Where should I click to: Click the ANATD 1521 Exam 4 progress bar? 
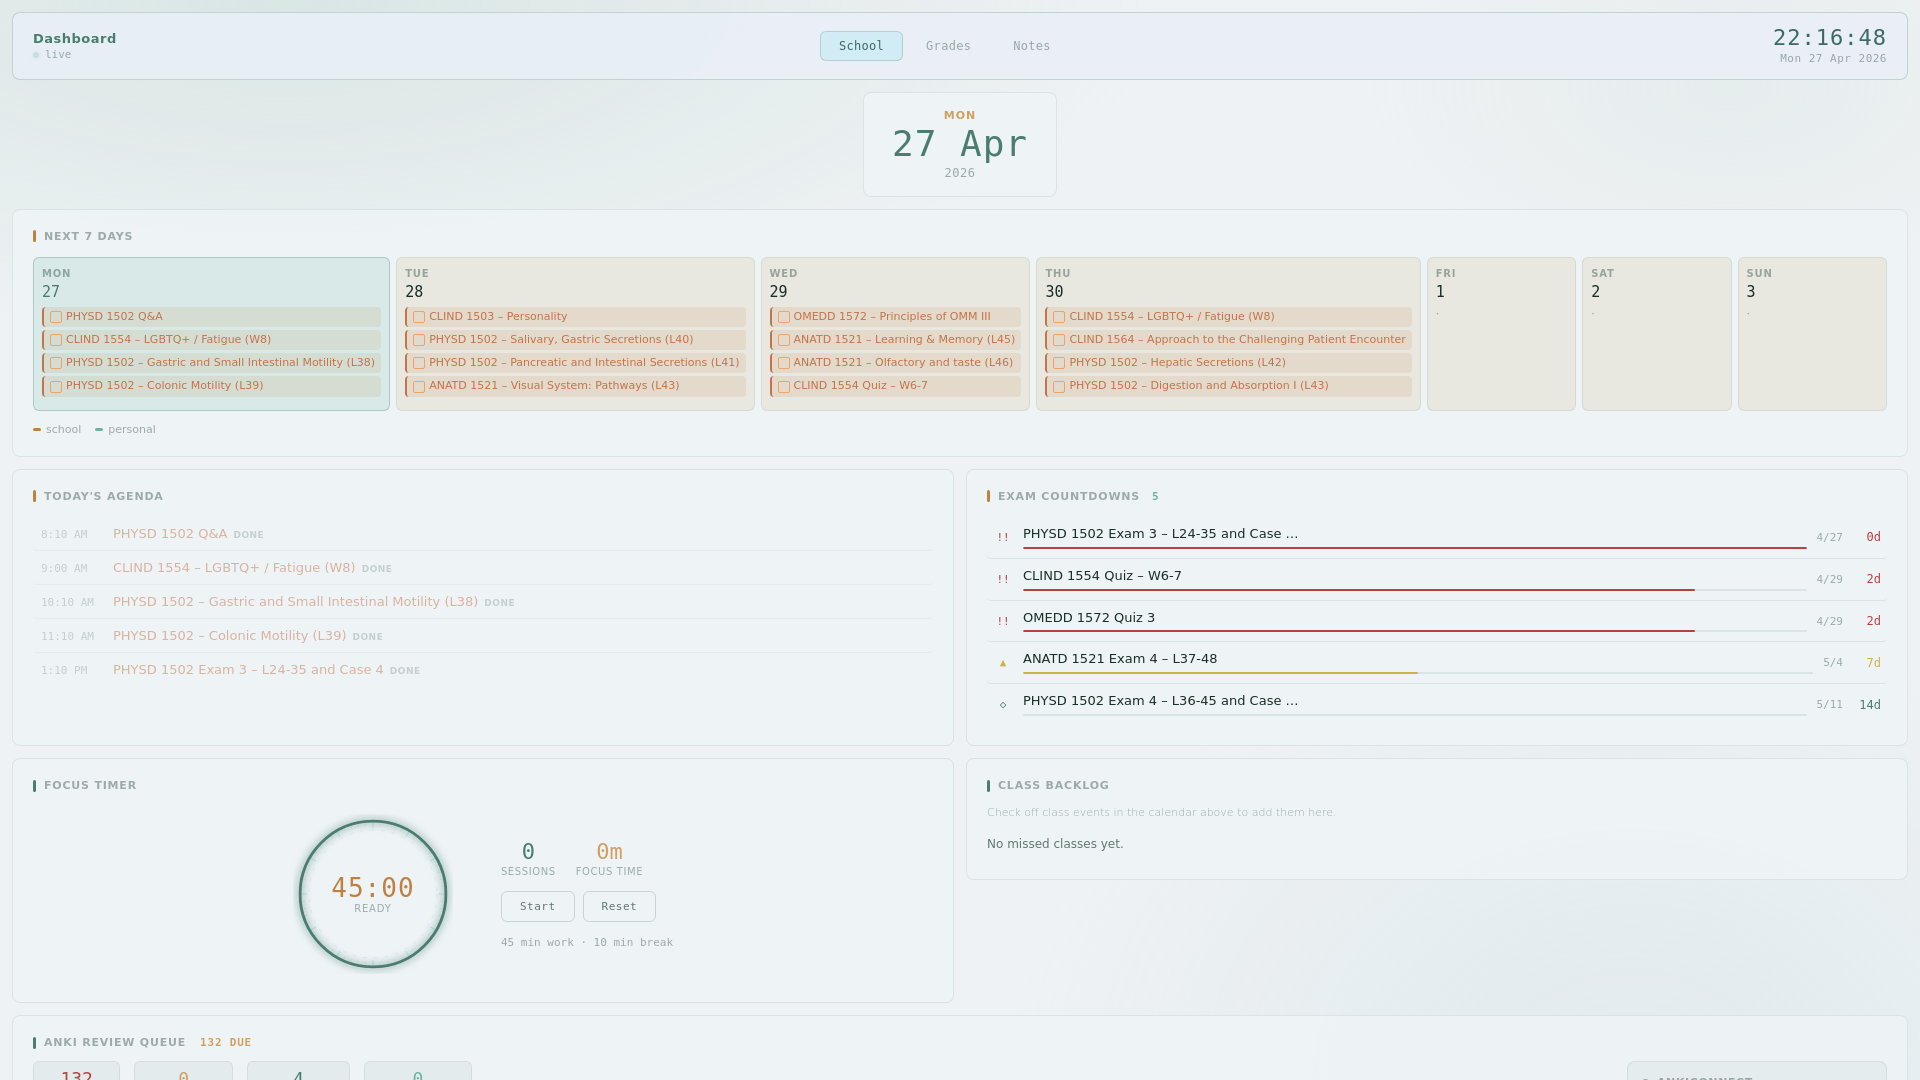(1417, 673)
